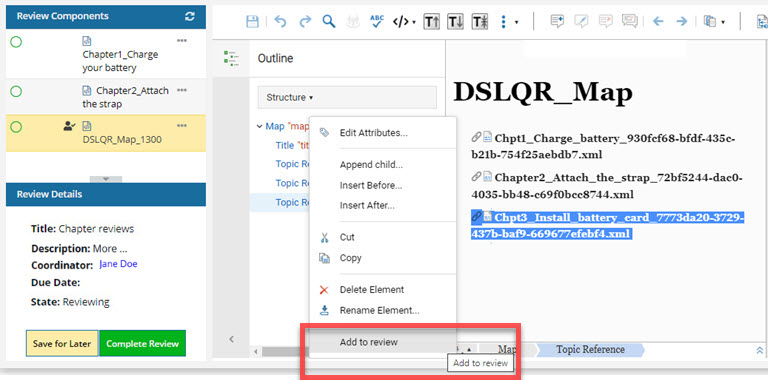Collapse the Map node in Outline tree
The width and height of the screenshot is (768, 380).
(259, 126)
